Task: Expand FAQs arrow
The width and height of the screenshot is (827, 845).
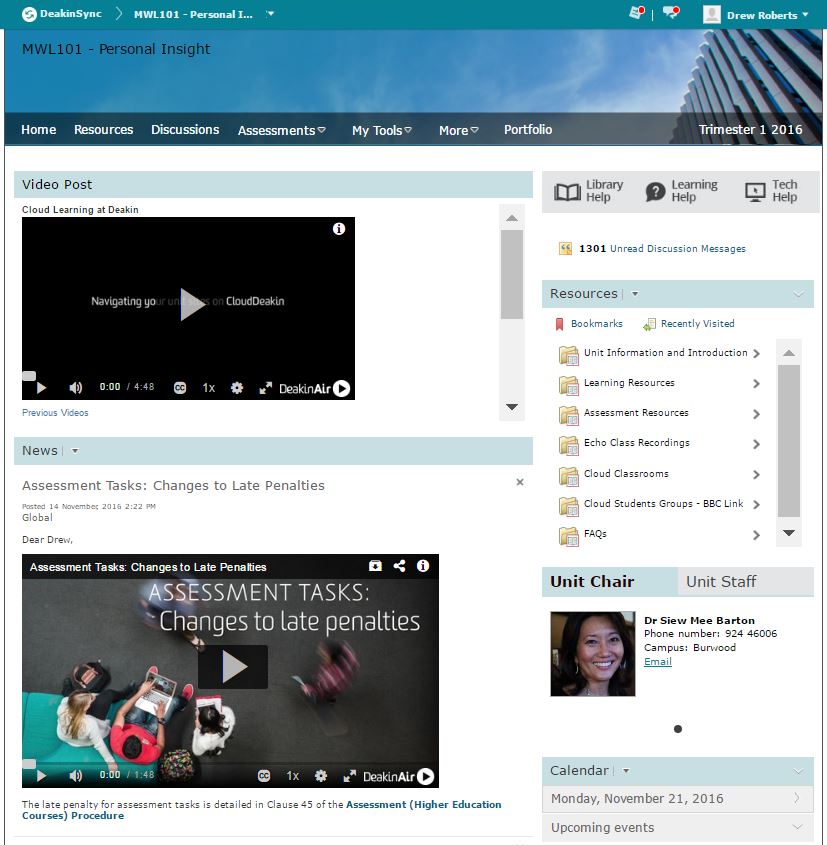Action: click(x=756, y=535)
